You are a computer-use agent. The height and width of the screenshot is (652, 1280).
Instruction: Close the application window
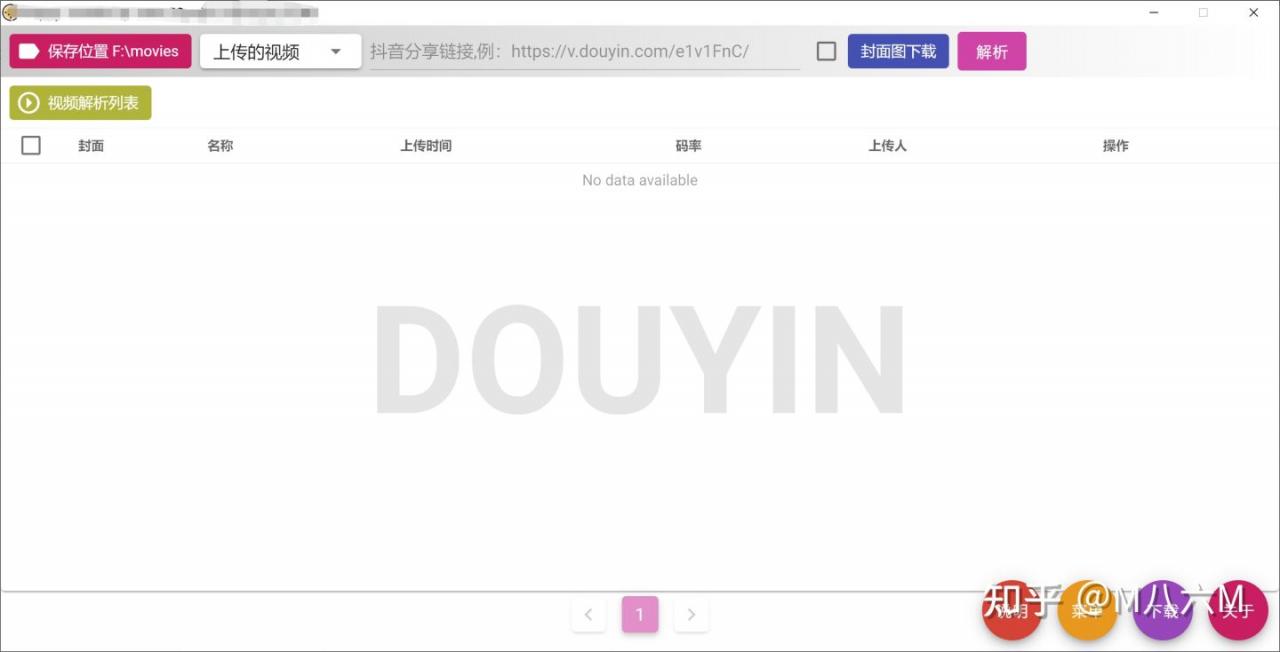1253,13
